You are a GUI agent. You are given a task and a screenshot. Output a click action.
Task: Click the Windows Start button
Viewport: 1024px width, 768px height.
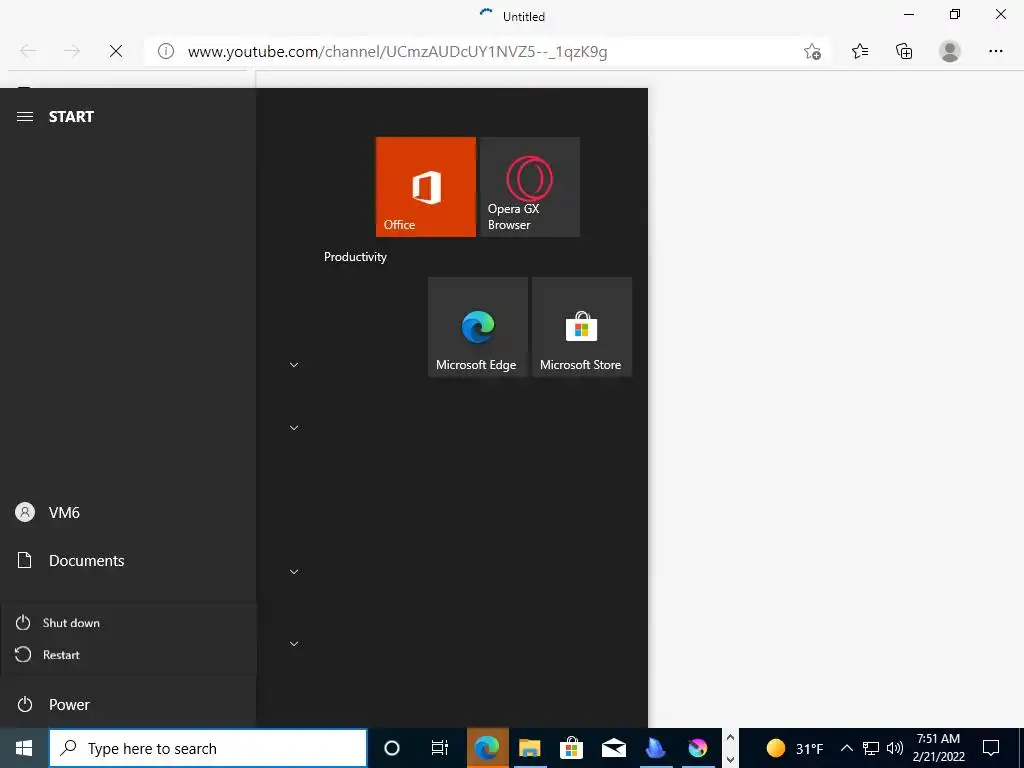point(24,748)
